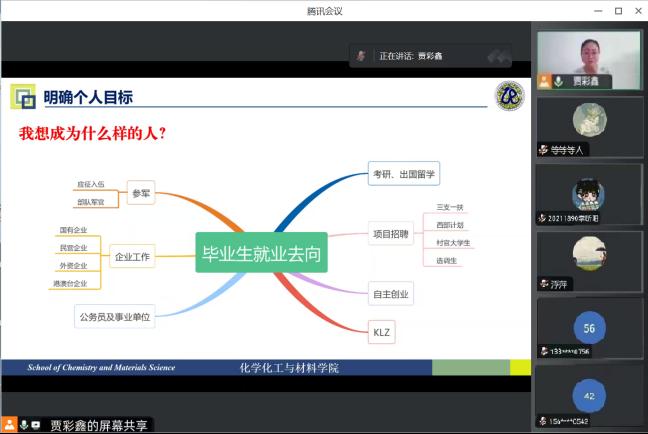This screenshot has width=648, height=434.
Task: Click the mic icon next to 2021189 participant
Action: [543, 216]
